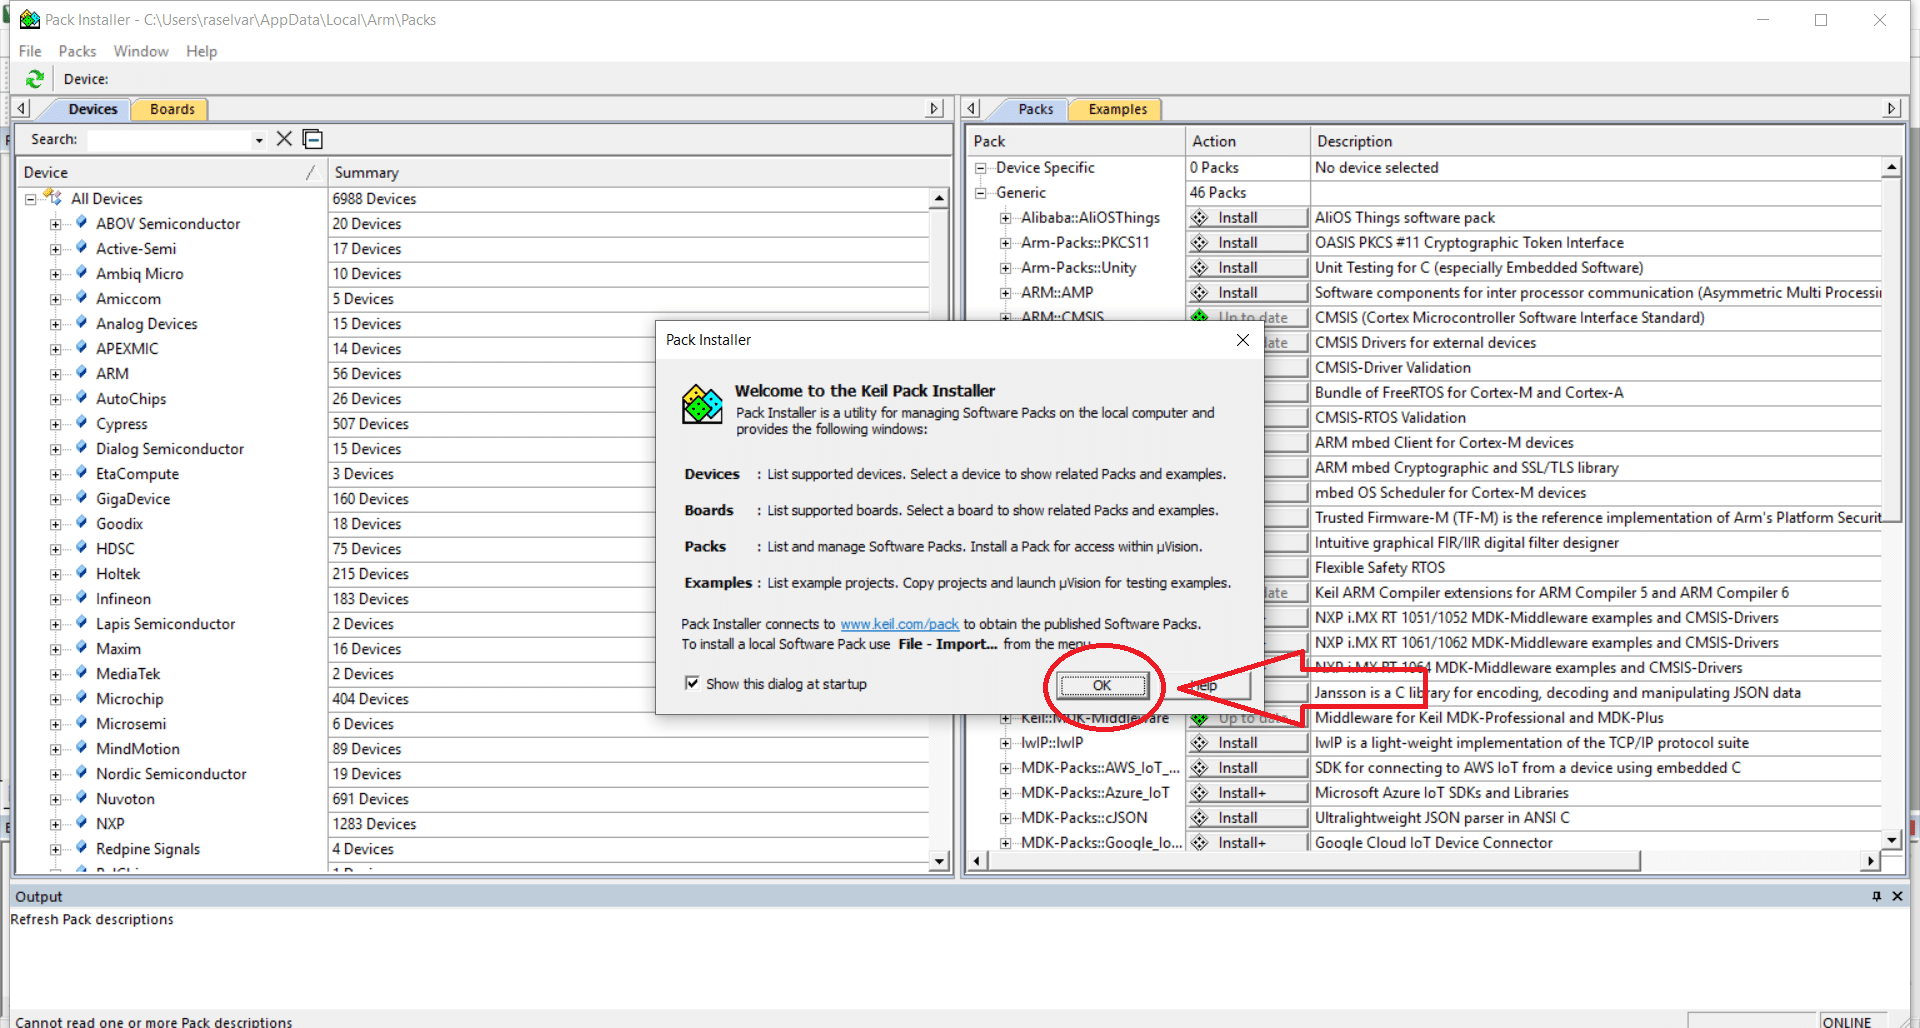Click the collapse-all icon next to Search
This screenshot has width=1920, height=1028.
tap(313, 139)
